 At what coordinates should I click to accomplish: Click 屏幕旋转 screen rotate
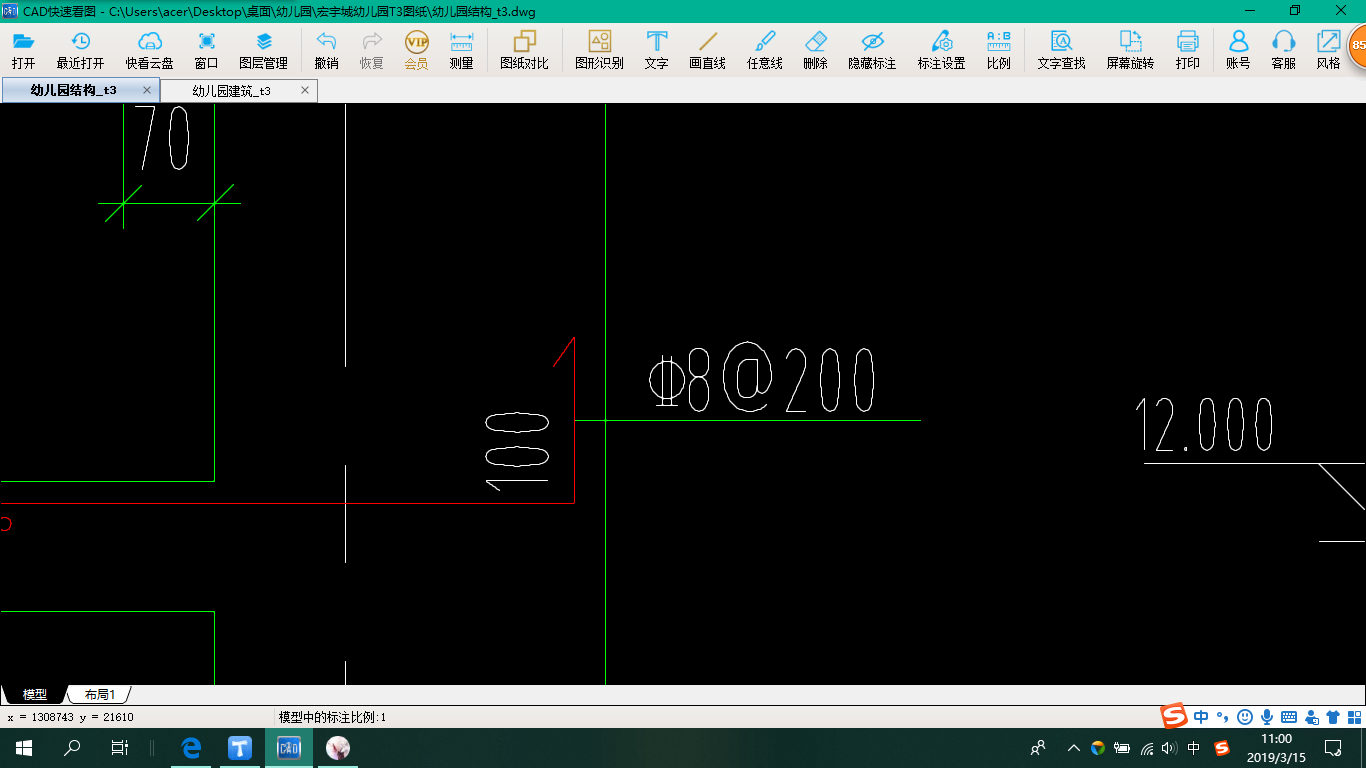pos(1131,50)
